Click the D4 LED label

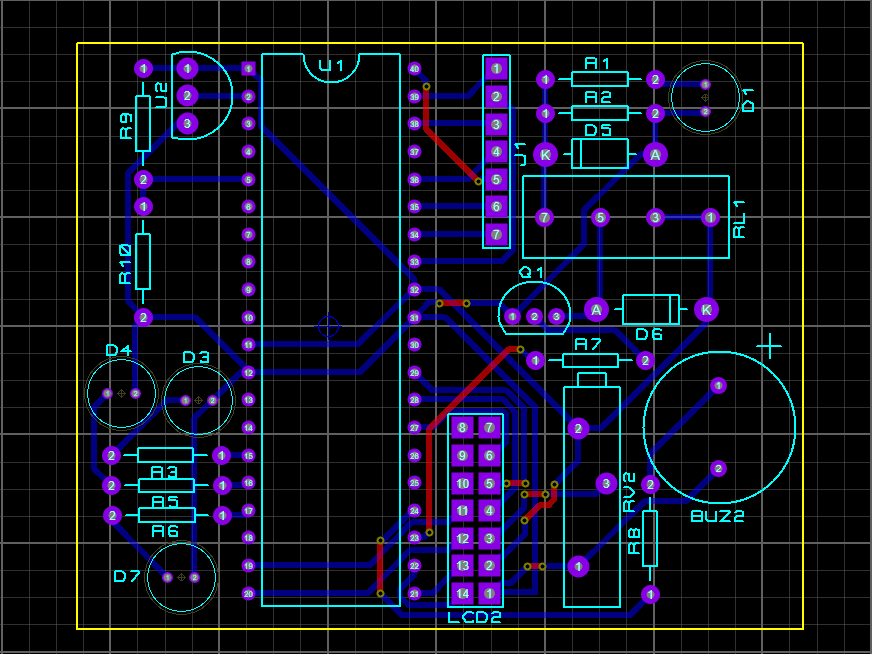(118, 350)
